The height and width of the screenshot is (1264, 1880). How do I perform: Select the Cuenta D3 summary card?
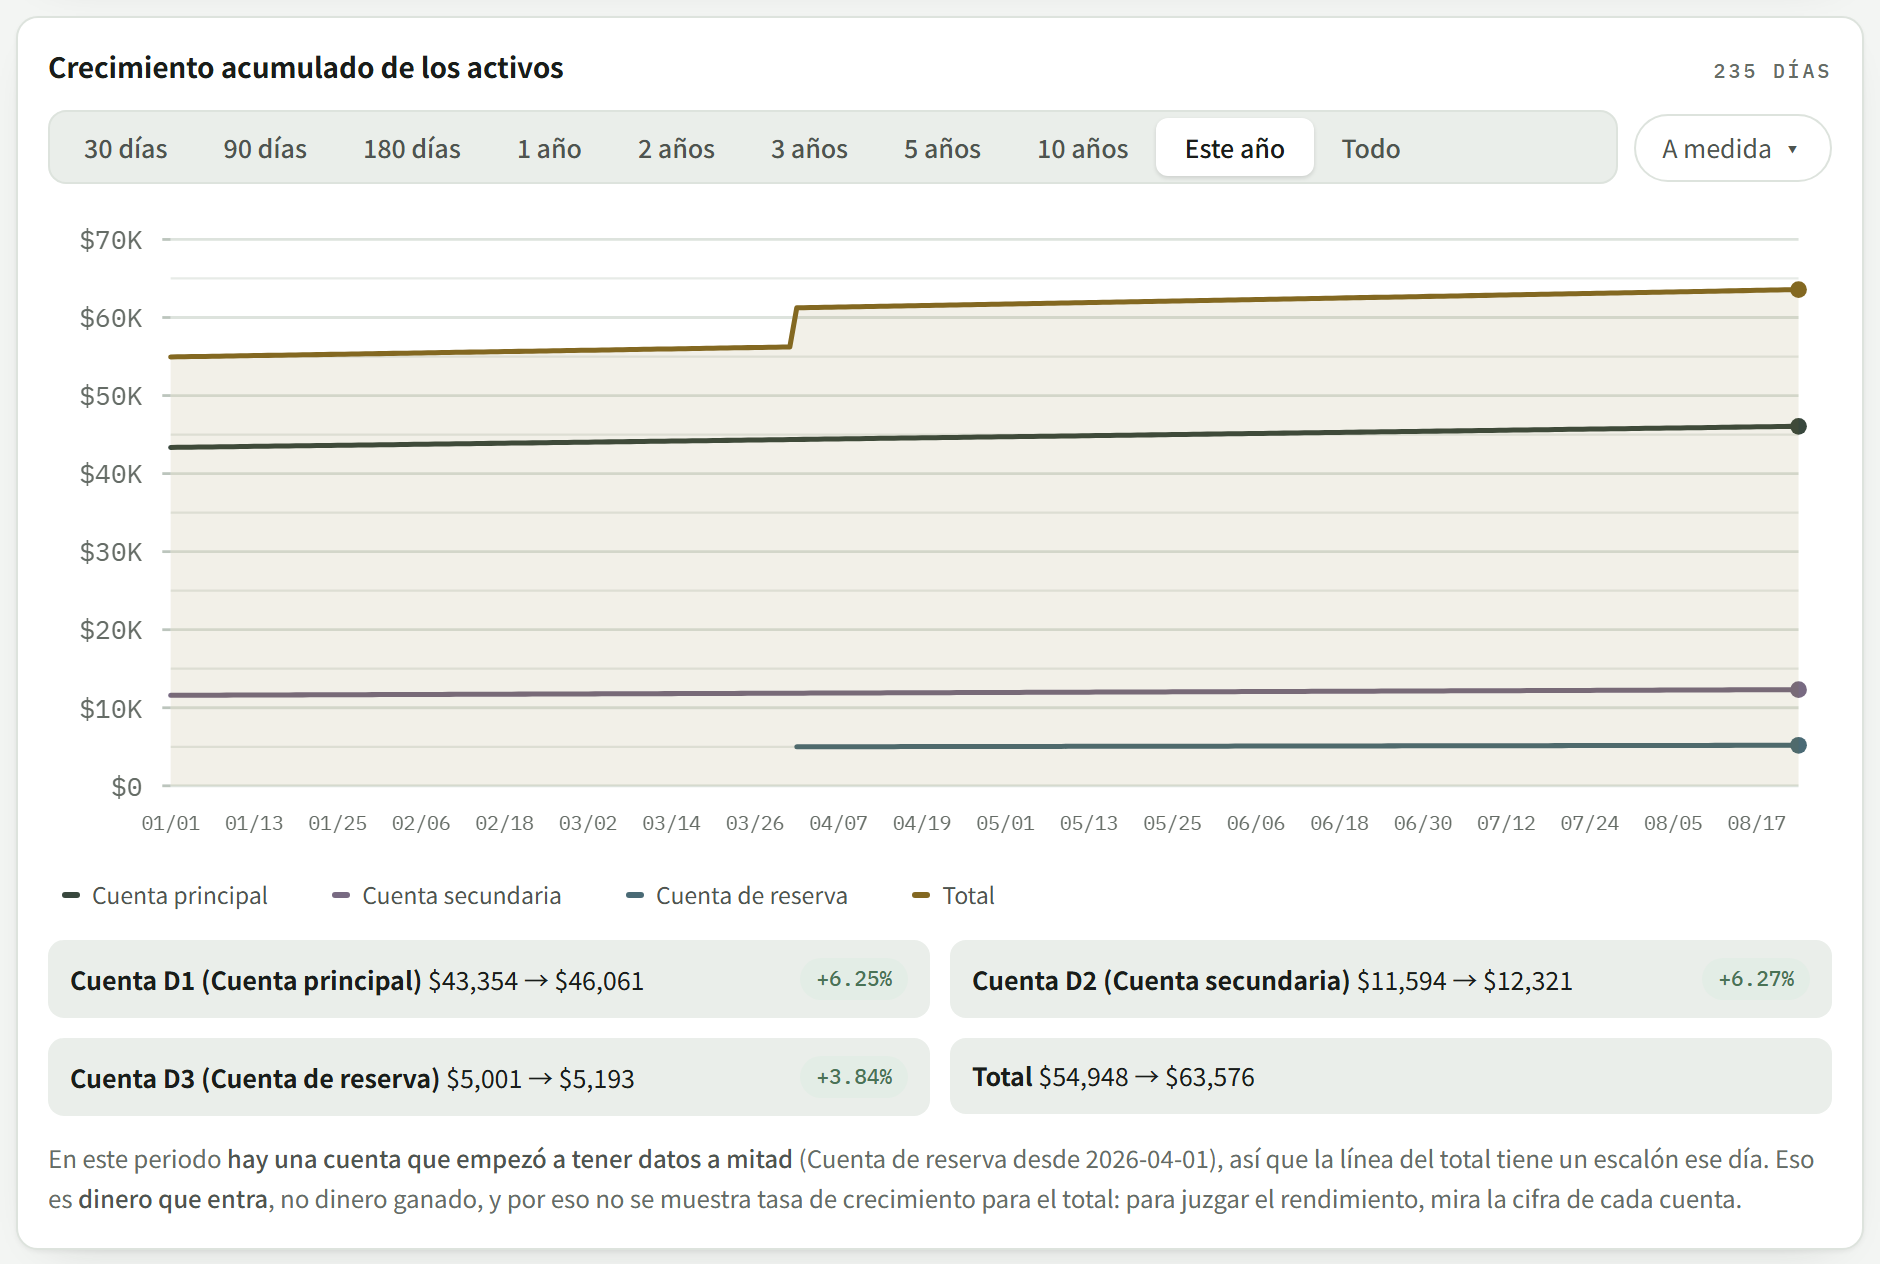click(x=489, y=1077)
